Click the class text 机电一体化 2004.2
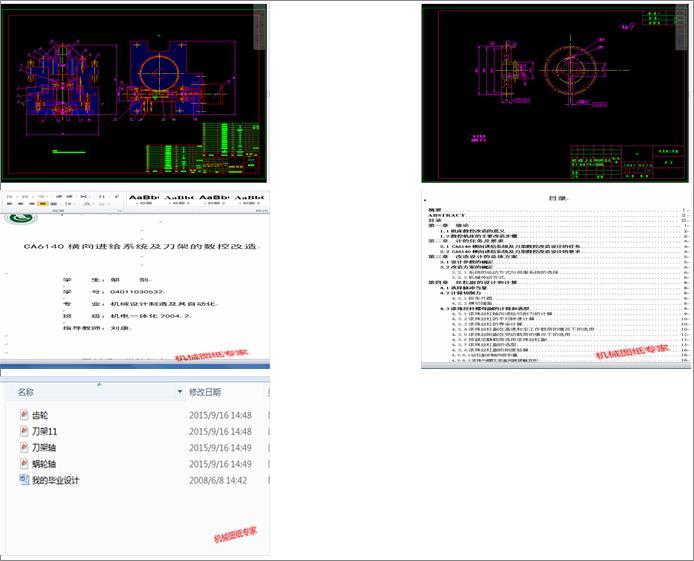 (x=150, y=315)
